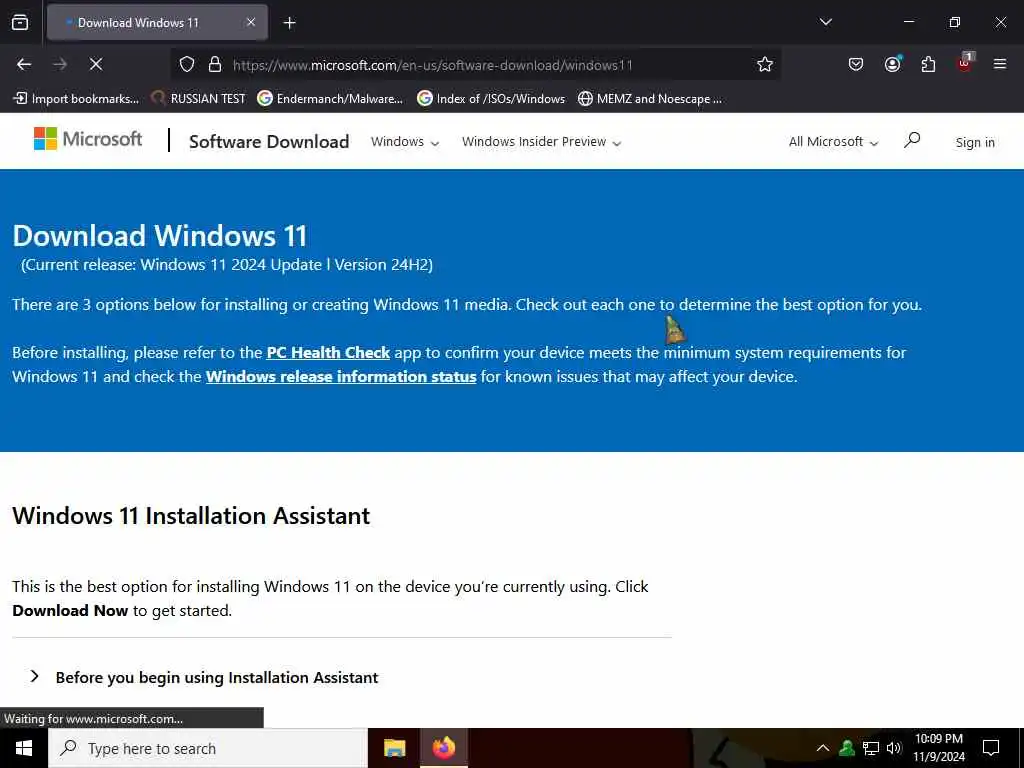Open the MEMZ and Noescape bookmark
Image resolution: width=1024 pixels, height=768 pixels.
(x=650, y=99)
